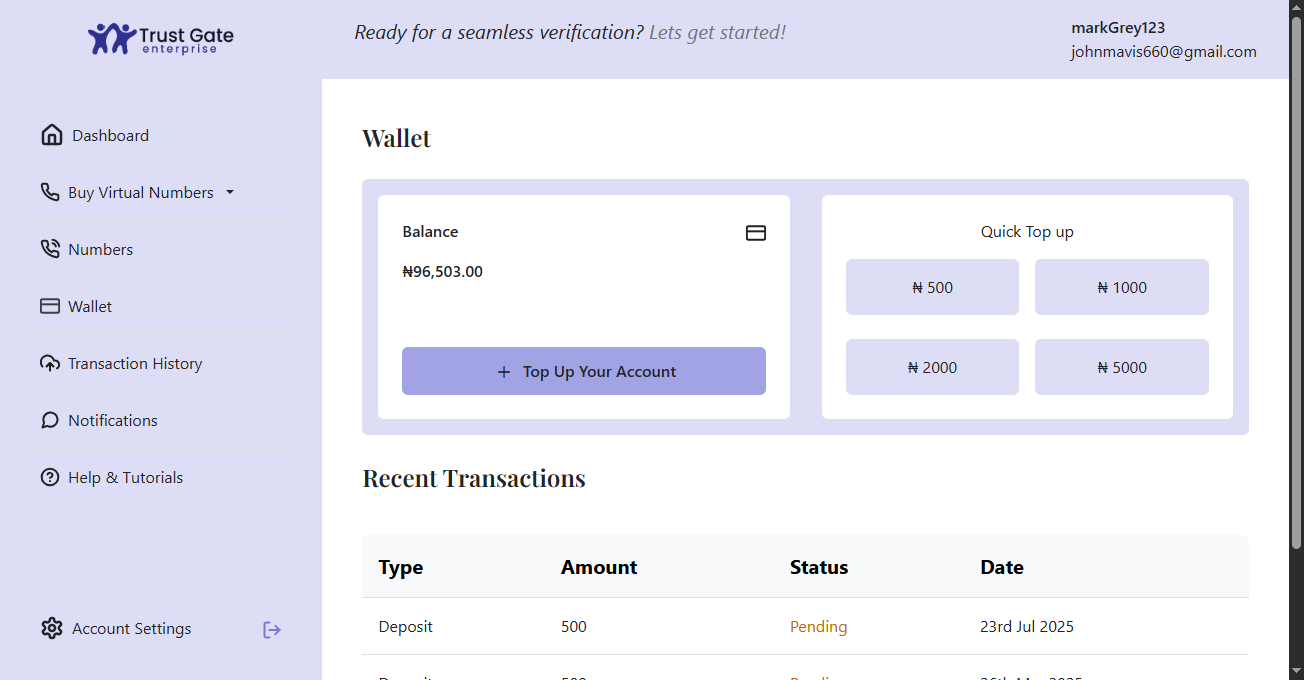
Task: Click the card icon in Balance panel
Action: [x=756, y=232]
